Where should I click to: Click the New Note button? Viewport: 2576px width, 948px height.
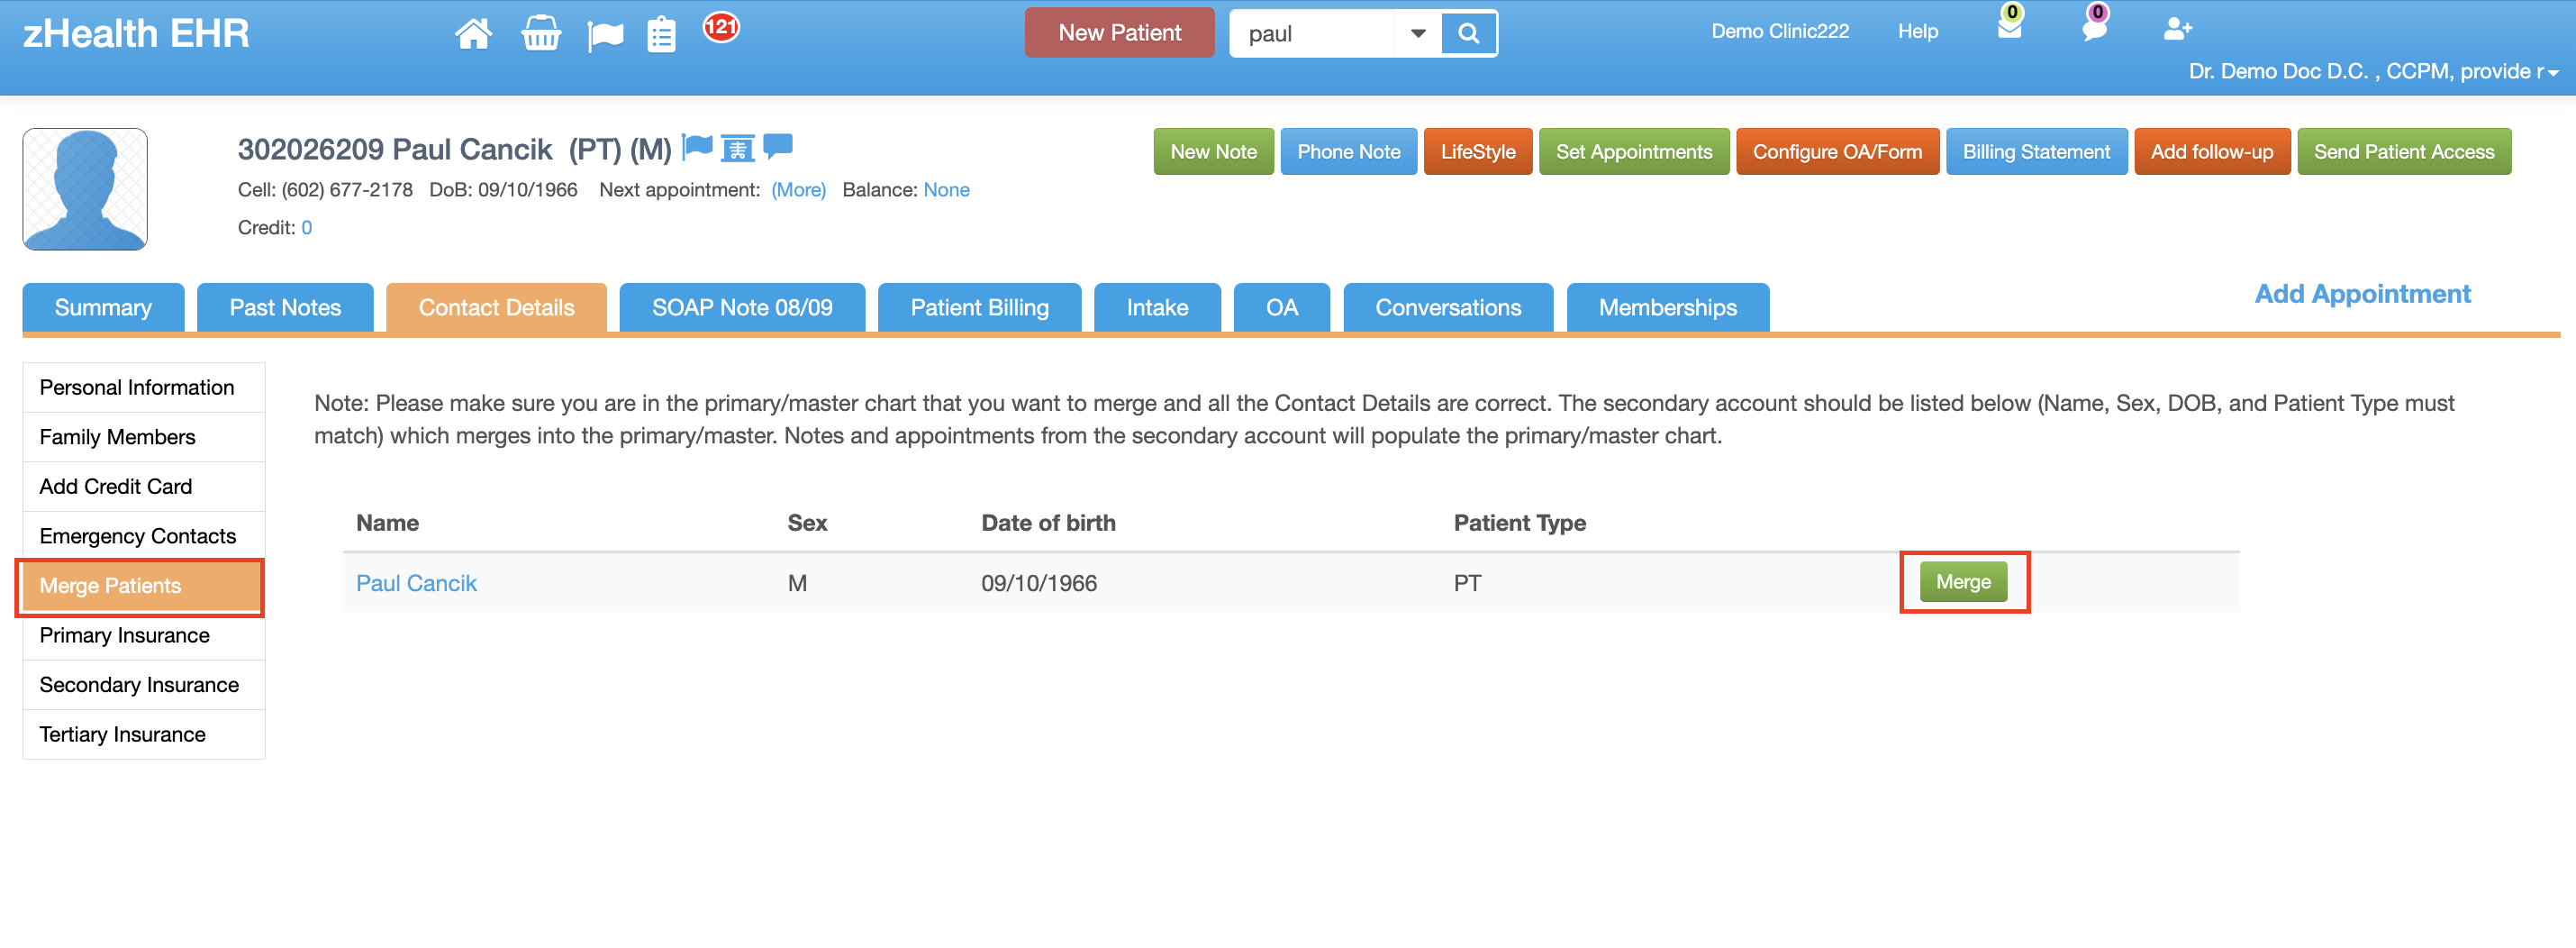pos(1213,152)
